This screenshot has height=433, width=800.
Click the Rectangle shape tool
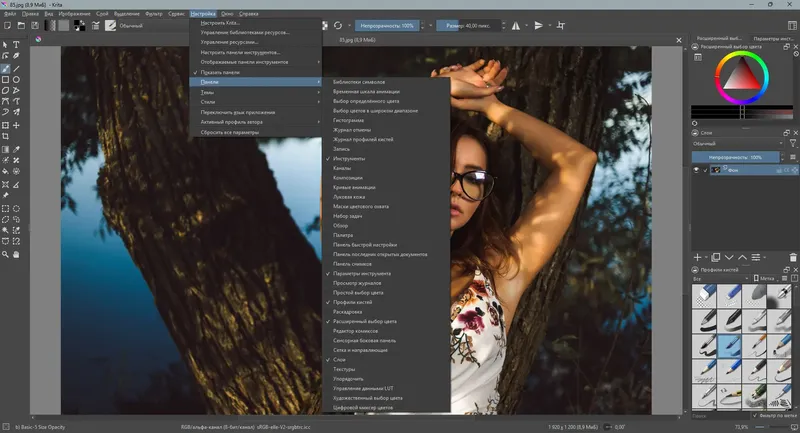pyautogui.click(x=6, y=78)
